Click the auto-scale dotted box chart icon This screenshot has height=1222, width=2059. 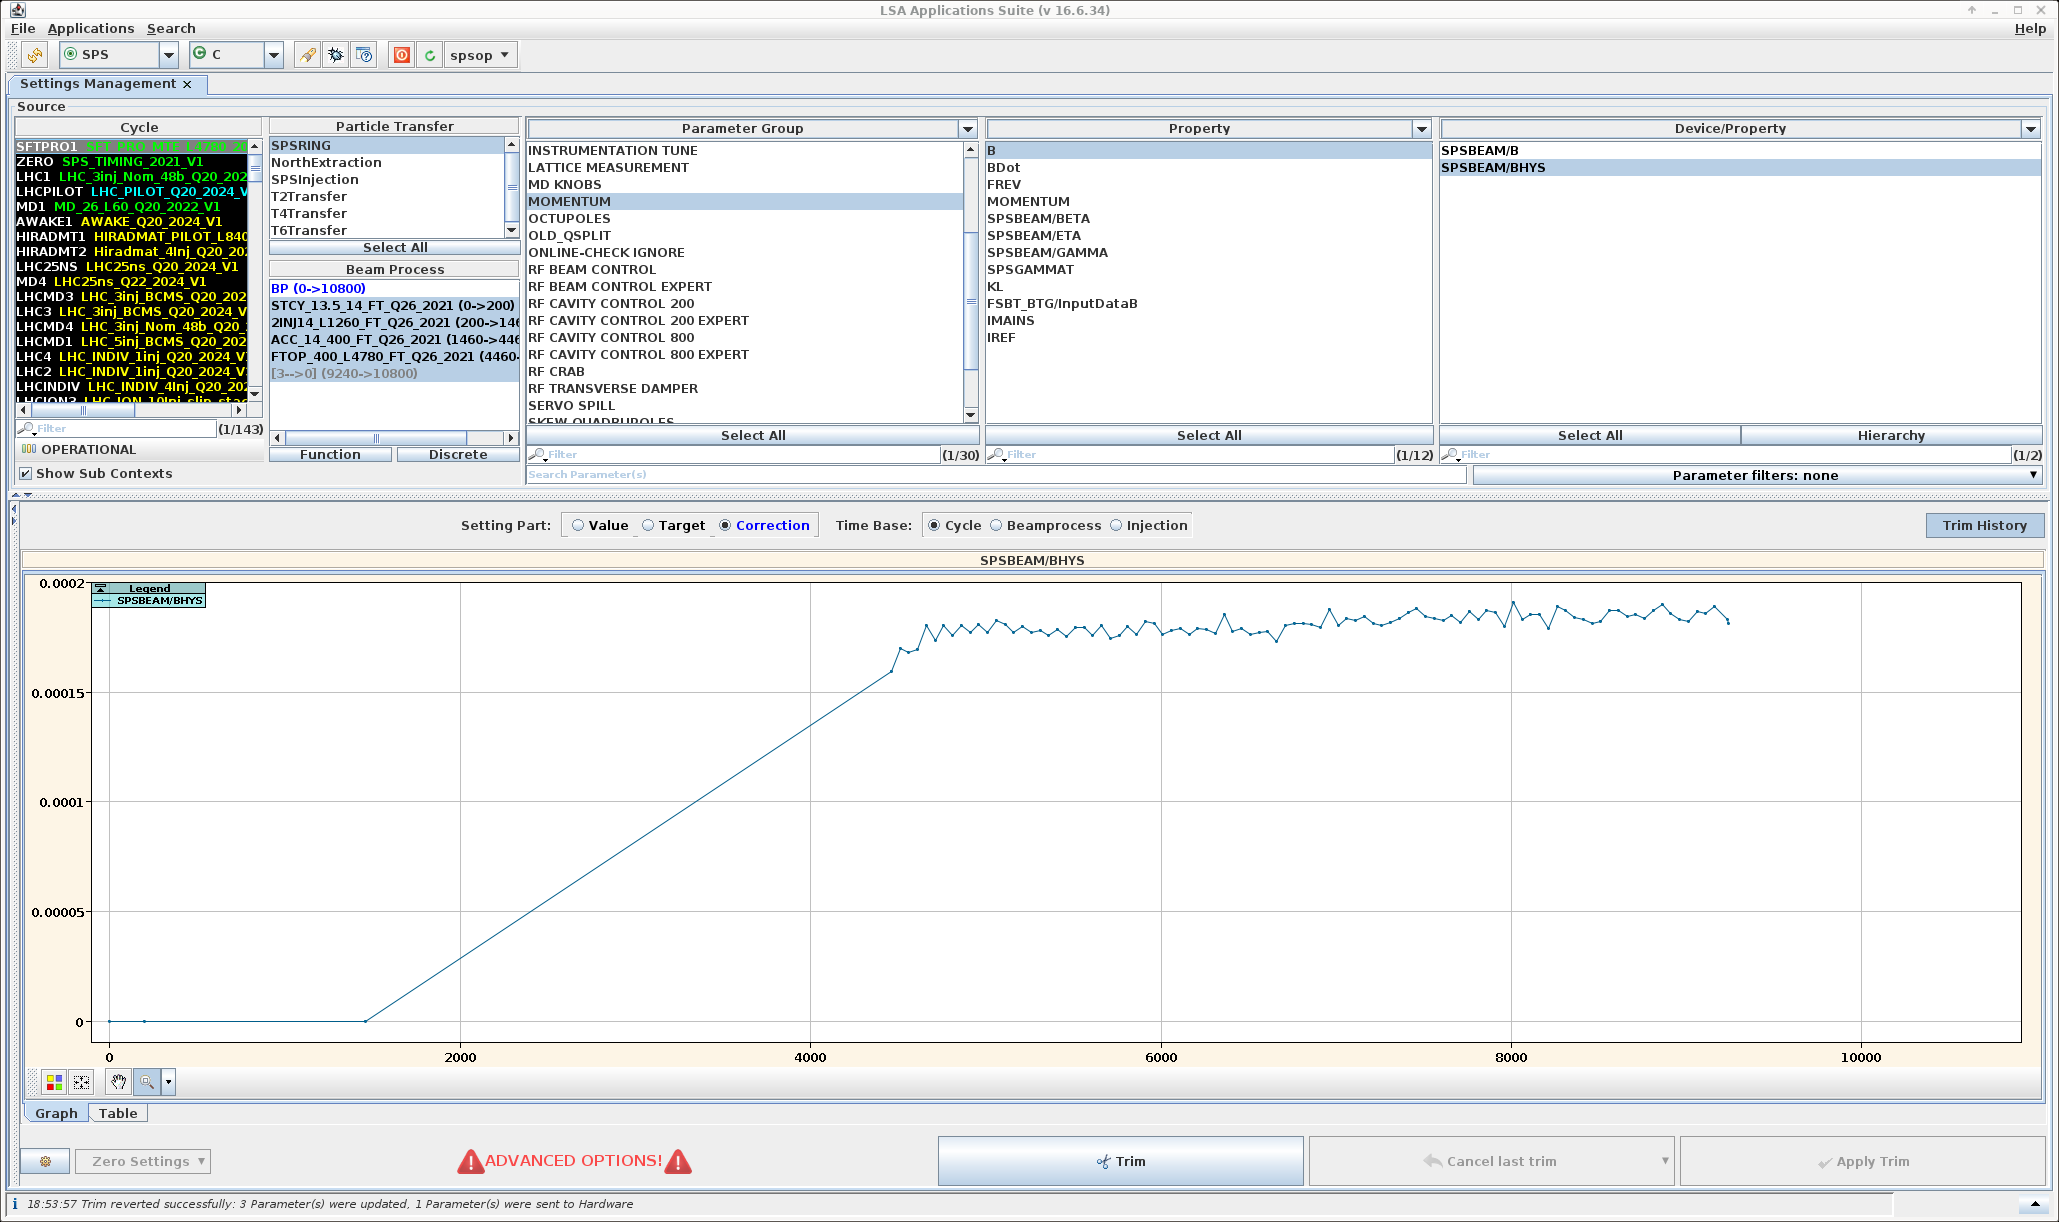[82, 1082]
